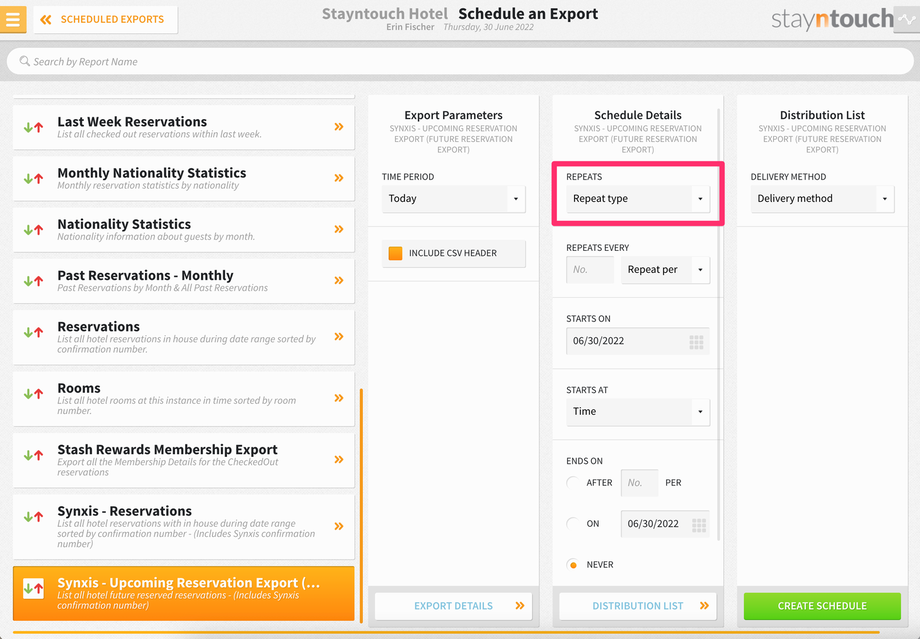Open Monthly Nationality Statistics with its double chevron

[x=339, y=178]
